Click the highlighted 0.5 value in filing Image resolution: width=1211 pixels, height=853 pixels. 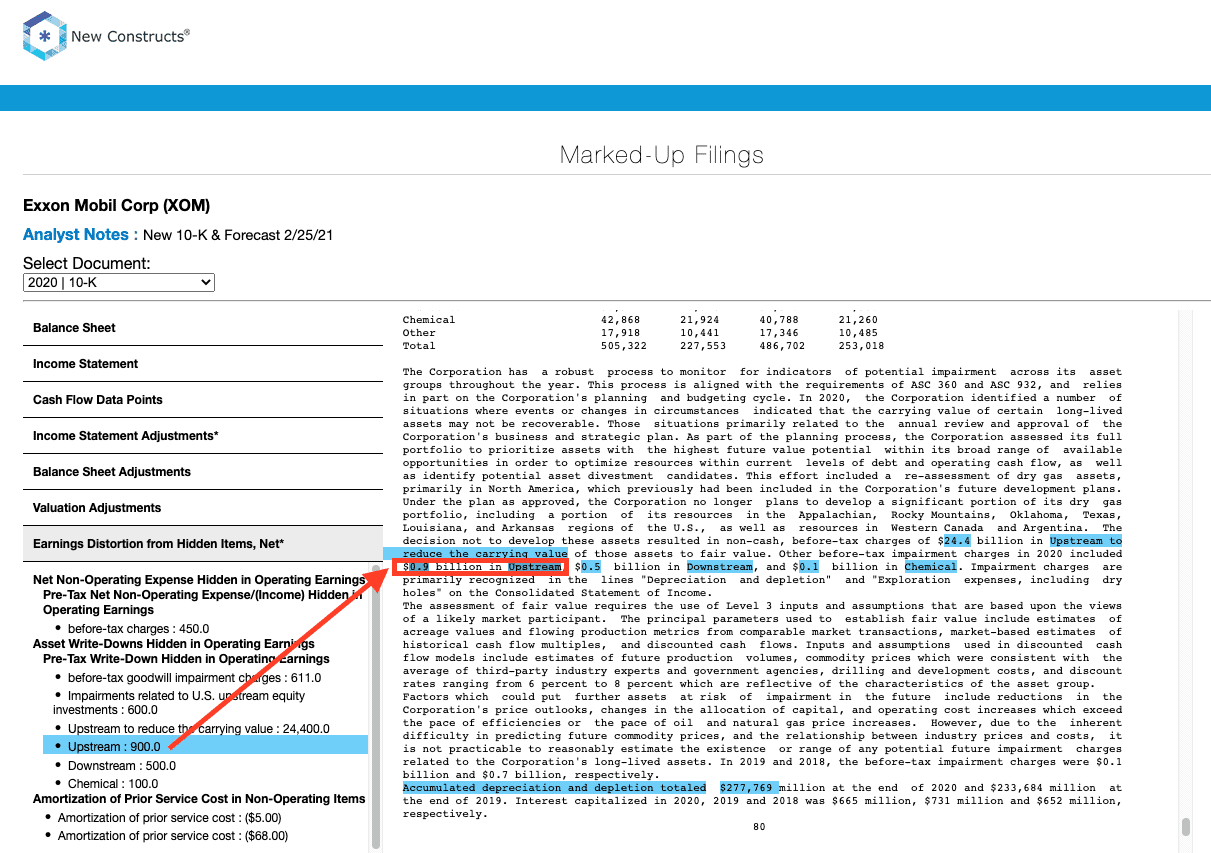tap(591, 567)
